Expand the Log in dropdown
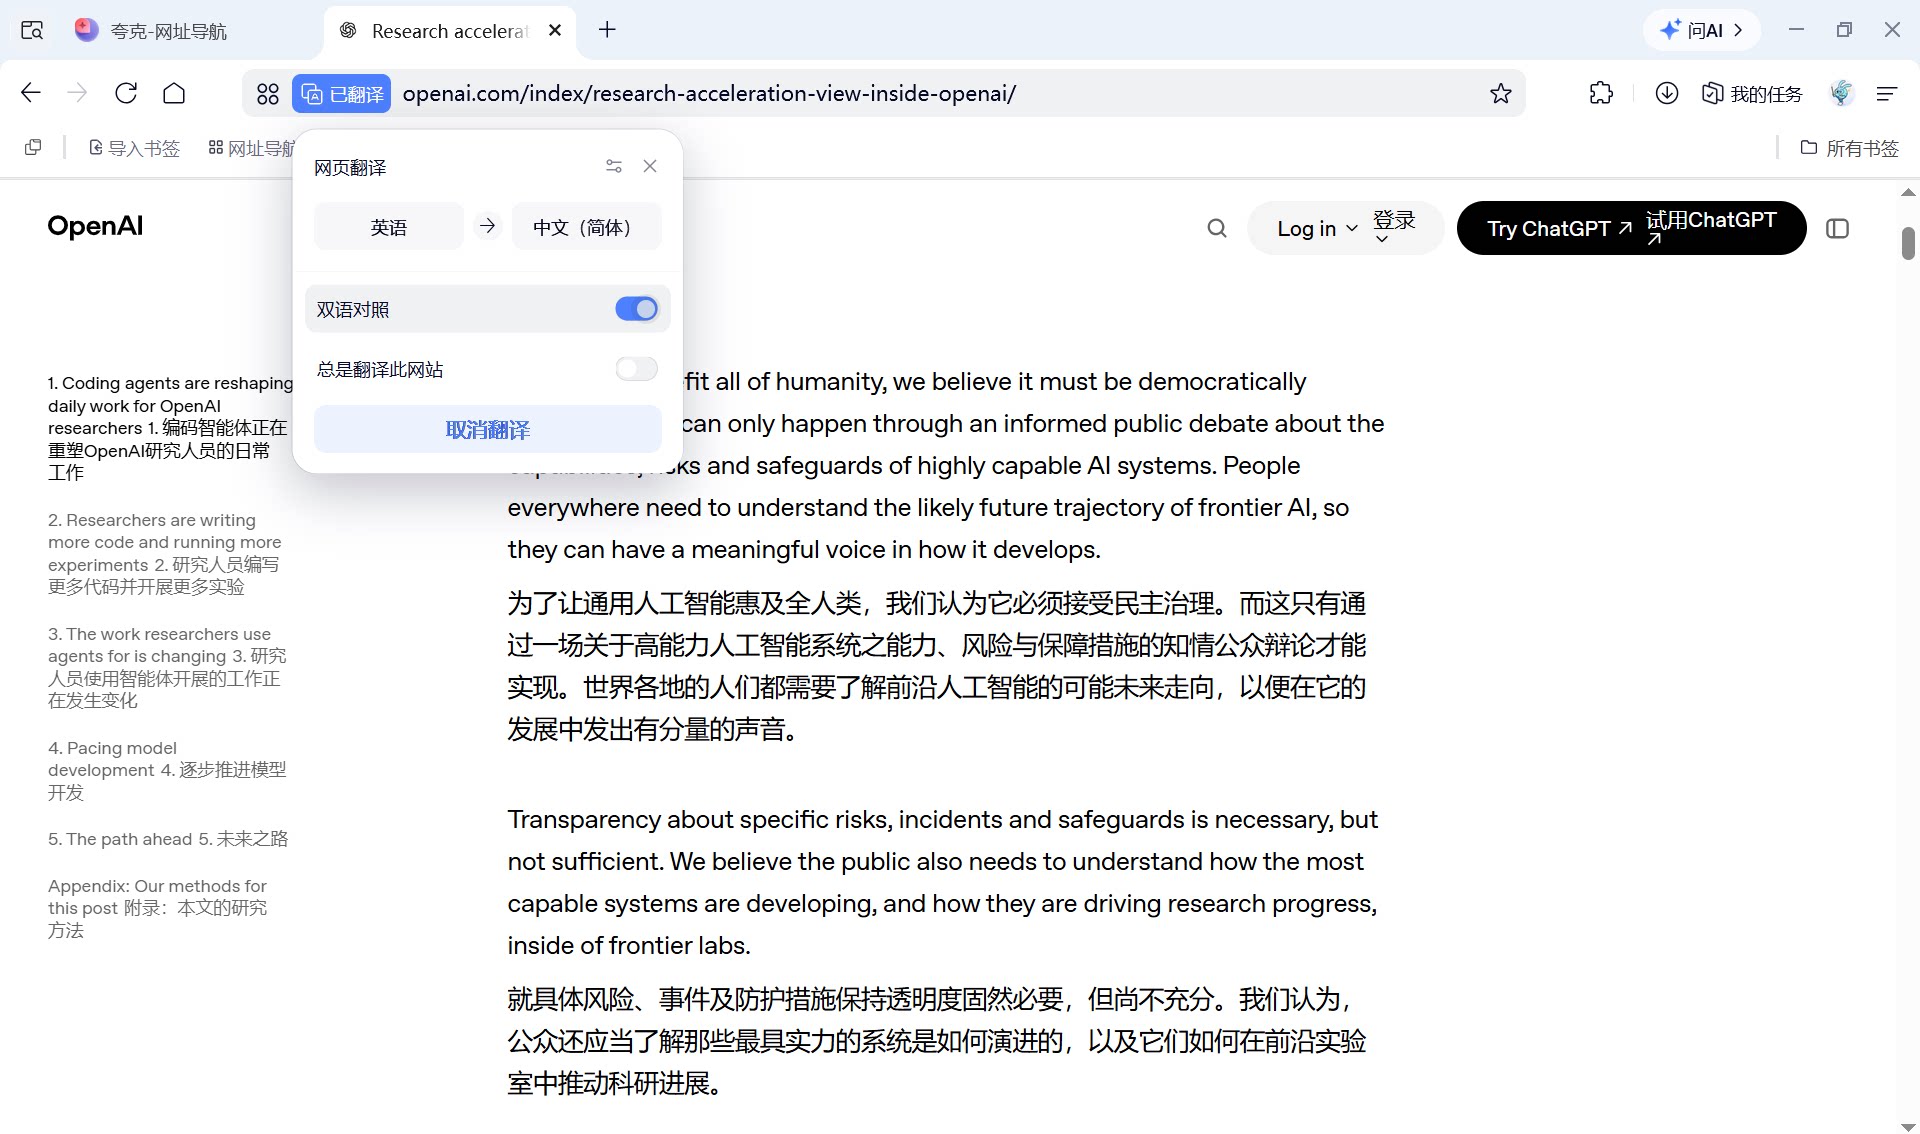Screen dimensions: 1920x1134 [1346, 228]
